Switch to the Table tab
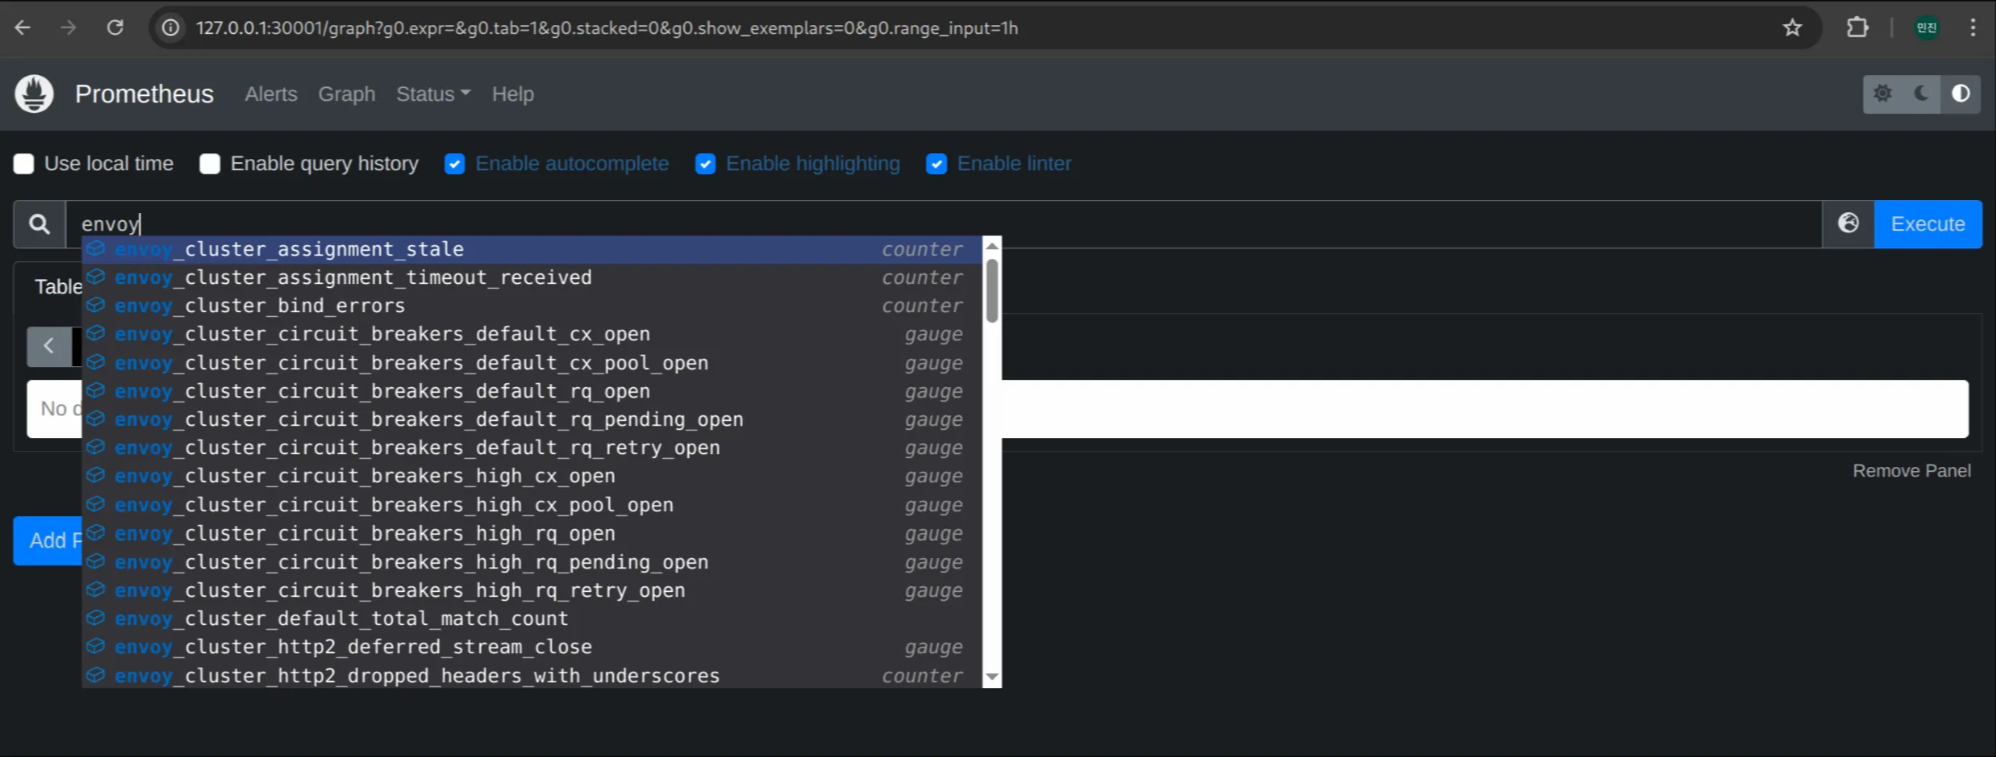The image size is (1996, 757). 58,287
